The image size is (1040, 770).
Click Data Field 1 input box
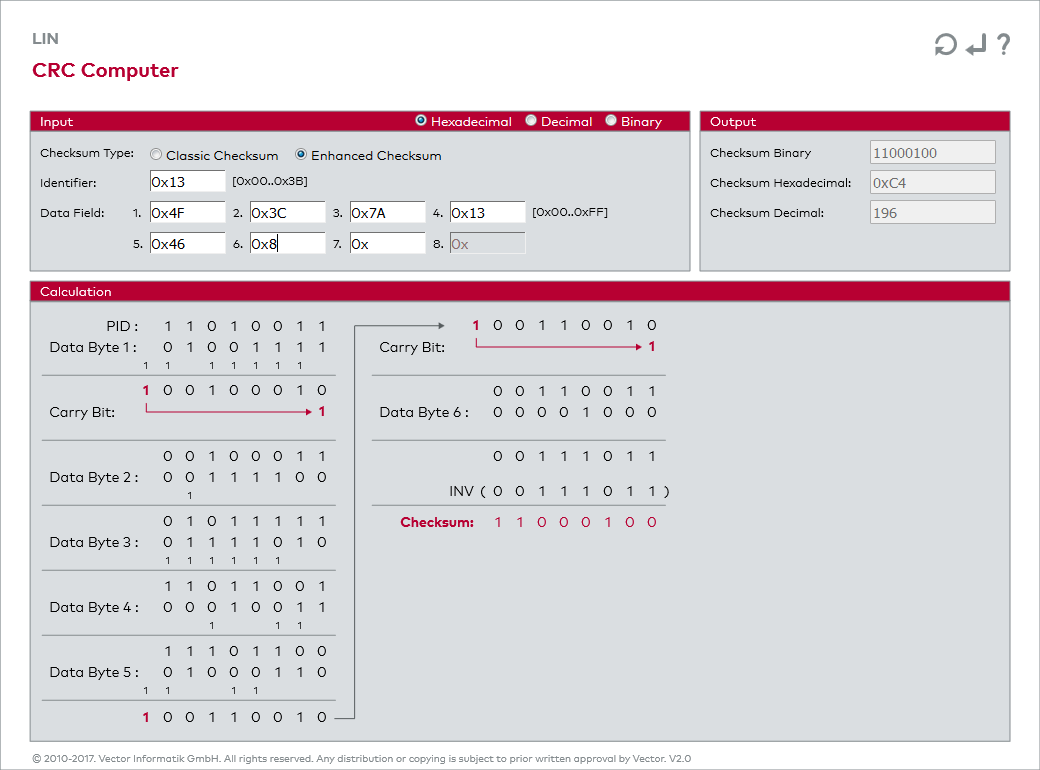click(187, 213)
